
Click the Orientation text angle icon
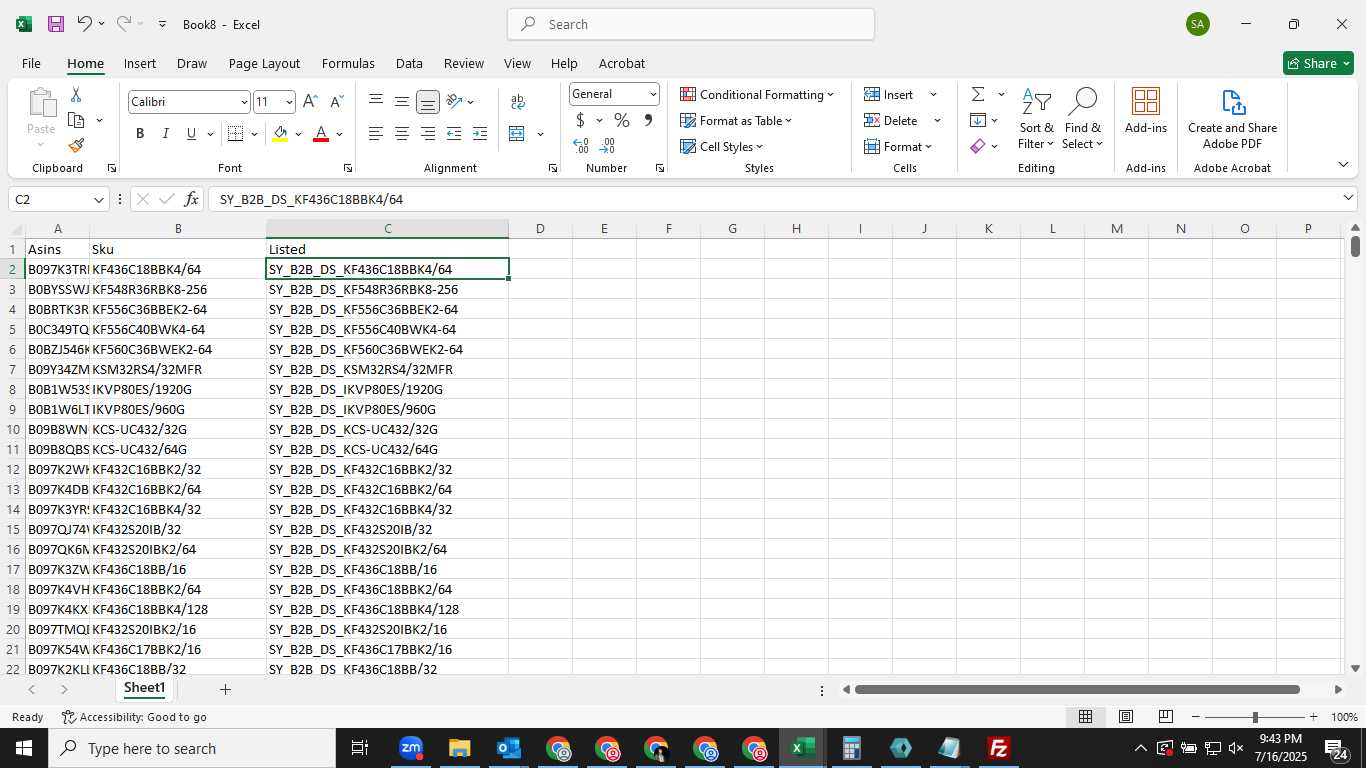454,101
